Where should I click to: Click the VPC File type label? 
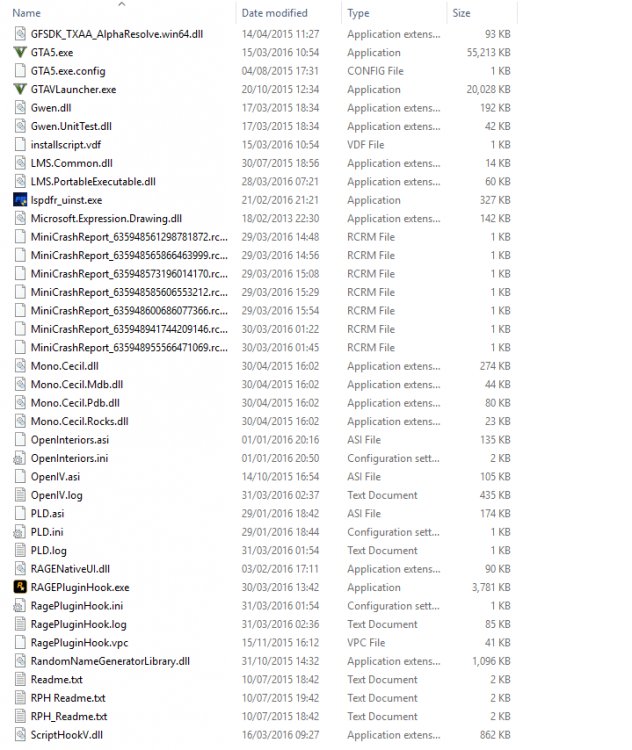coord(366,642)
